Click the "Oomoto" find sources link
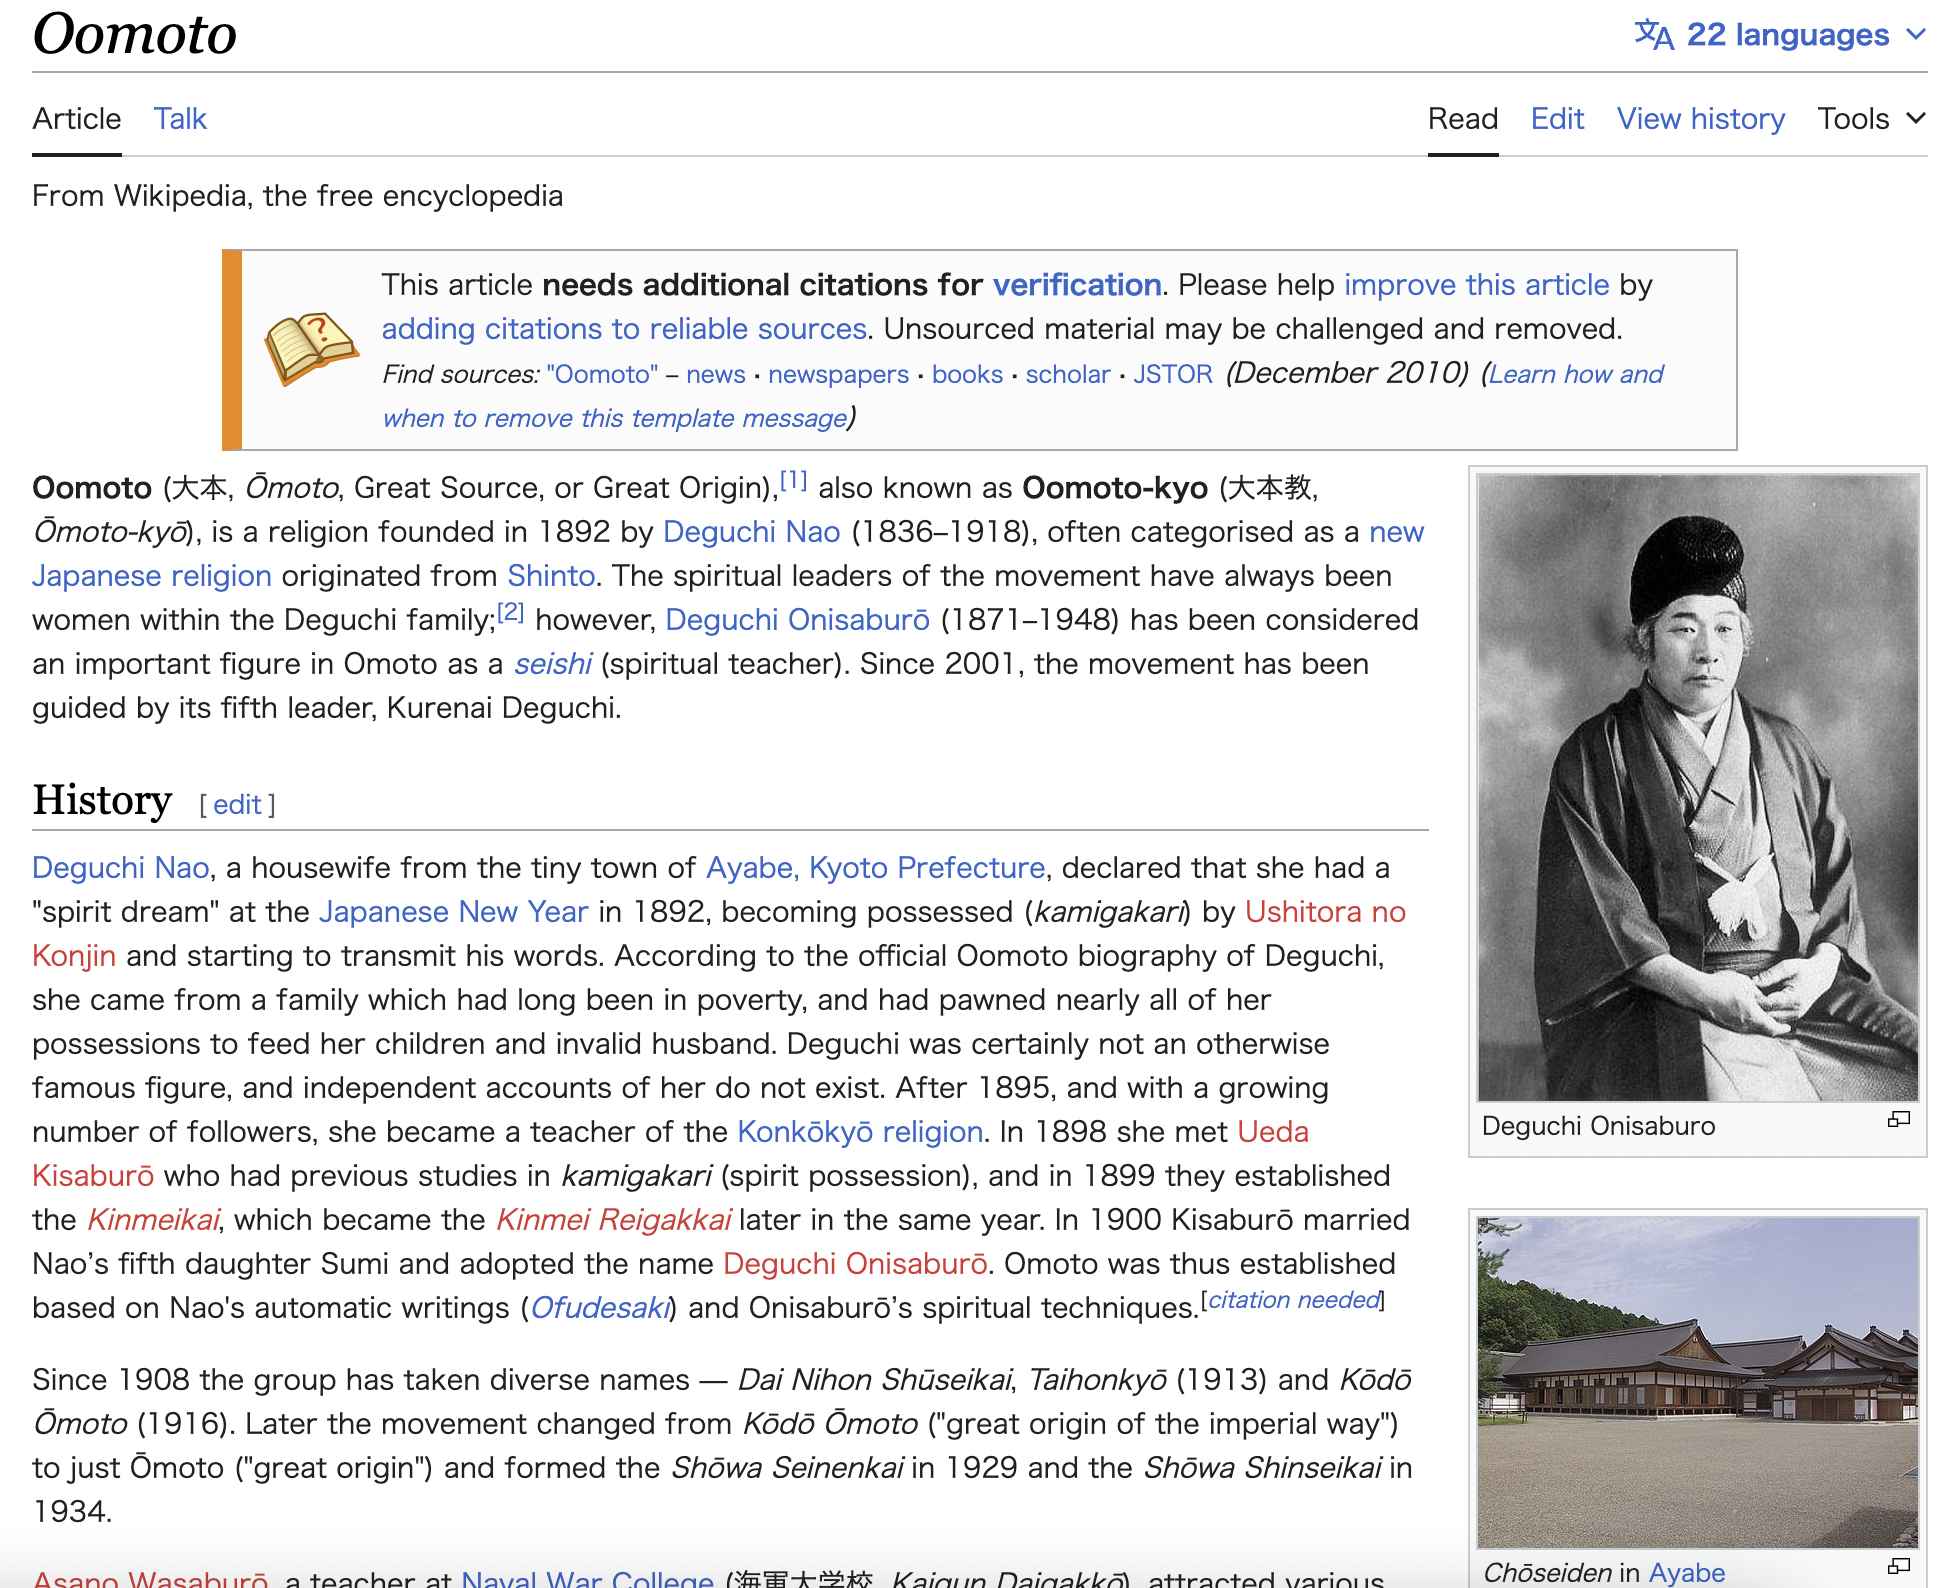The height and width of the screenshot is (1588, 1952). pos(602,374)
